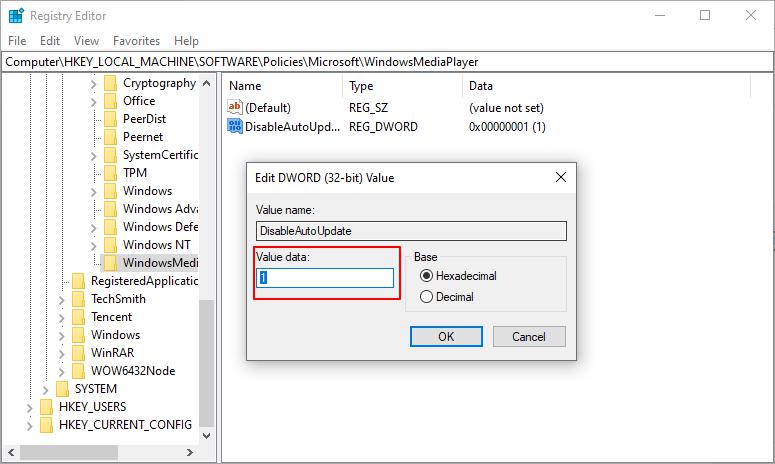This screenshot has height=464, width=775.
Task: Click the Registry Editor app icon in title bar
Action: pyautogui.click(x=16, y=16)
